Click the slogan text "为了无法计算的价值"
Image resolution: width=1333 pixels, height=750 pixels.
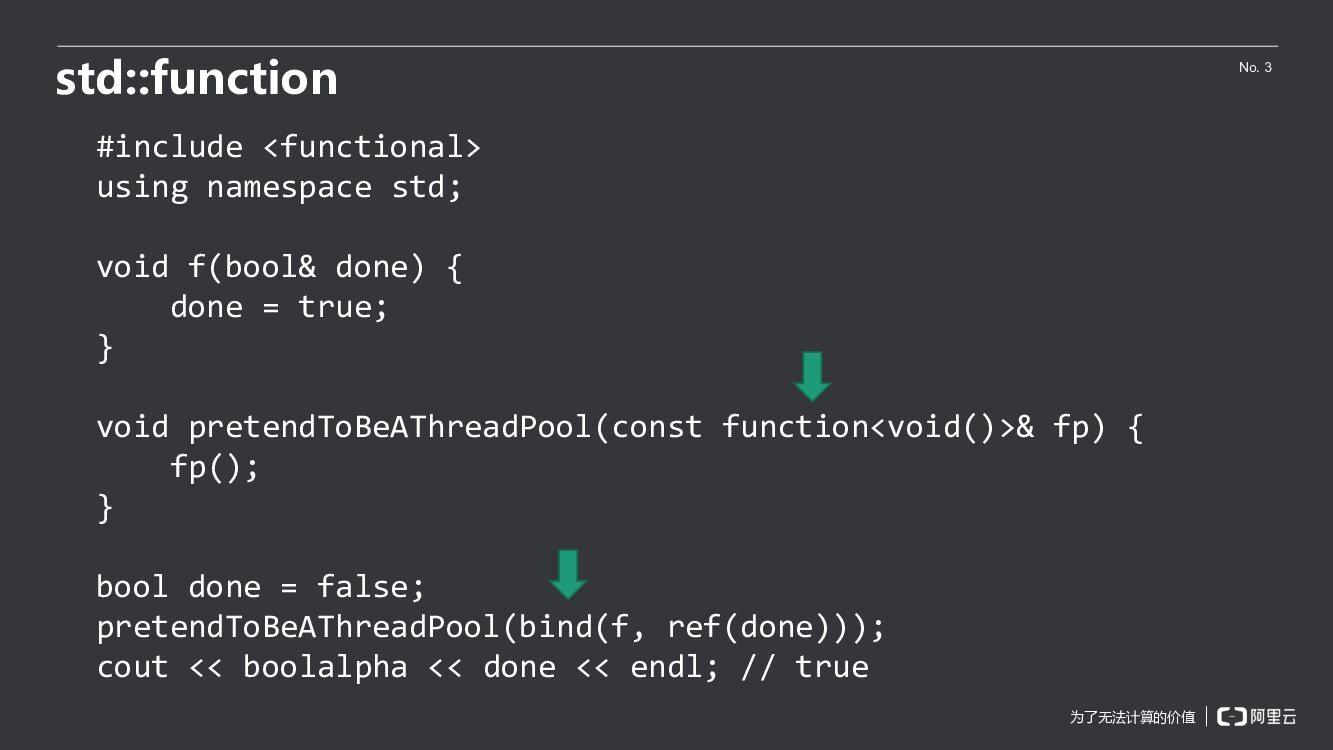(1132, 717)
